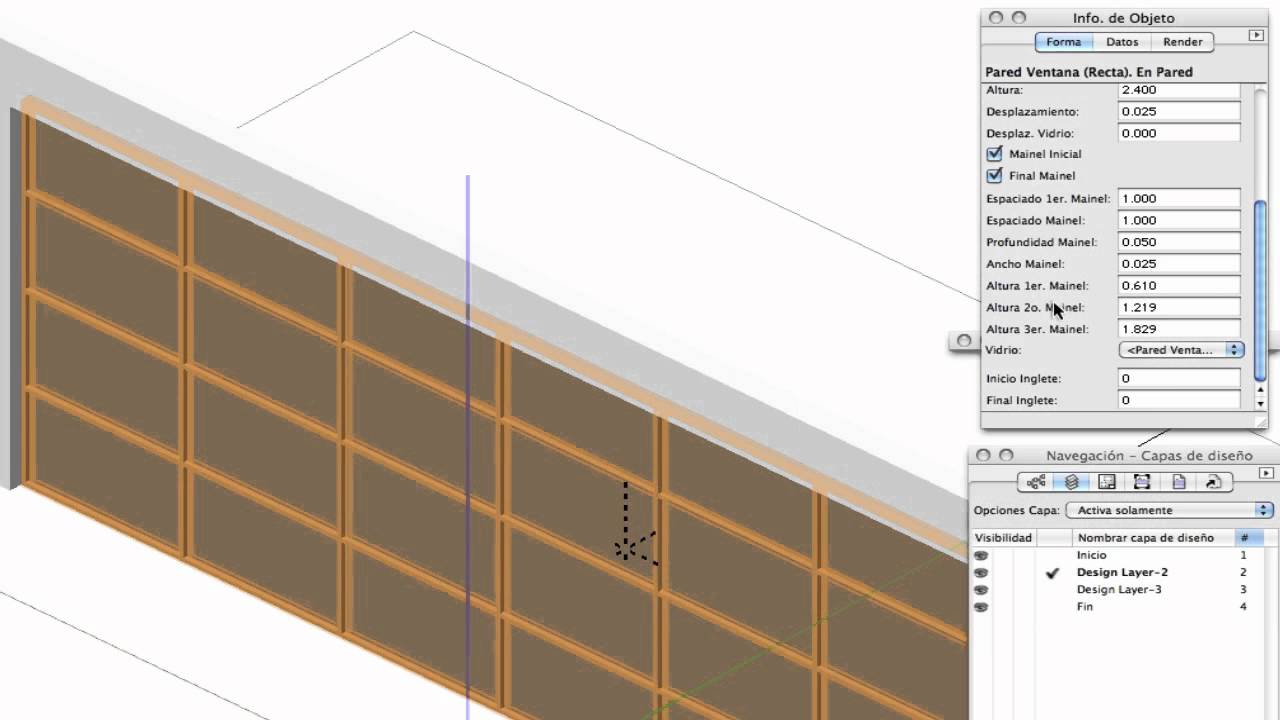The image size is (1280, 720).
Task: Open the Opciones Capa dropdown
Action: pos(1169,510)
